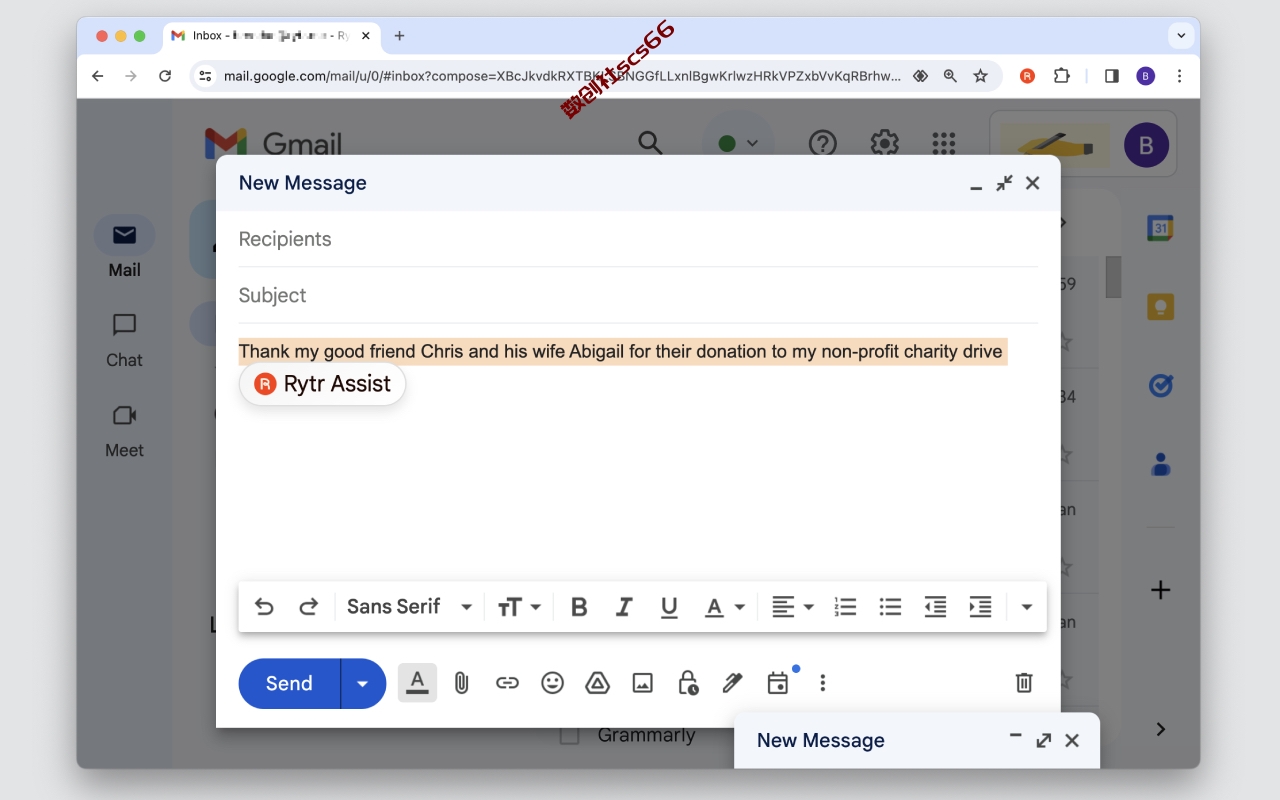Image resolution: width=1280 pixels, height=800 pixels.
Task: Insert files using Drive icon
Action: (x=597, y=683)
